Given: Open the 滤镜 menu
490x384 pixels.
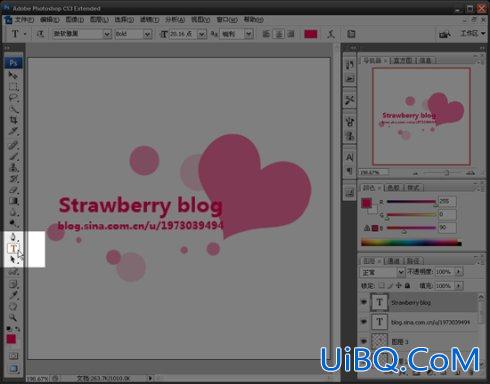Looking at the screenshot, I should tap(149, 20).
